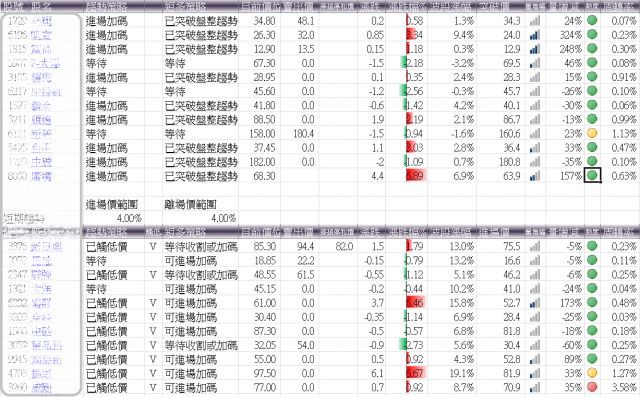Viewport: 640px width, 397px height.
Task: Click the green status circle in the 0.47% row
Action: [592, 147]
